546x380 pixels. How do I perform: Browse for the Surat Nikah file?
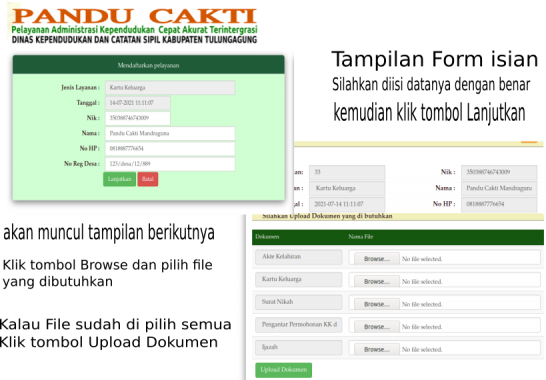point(376,304)
